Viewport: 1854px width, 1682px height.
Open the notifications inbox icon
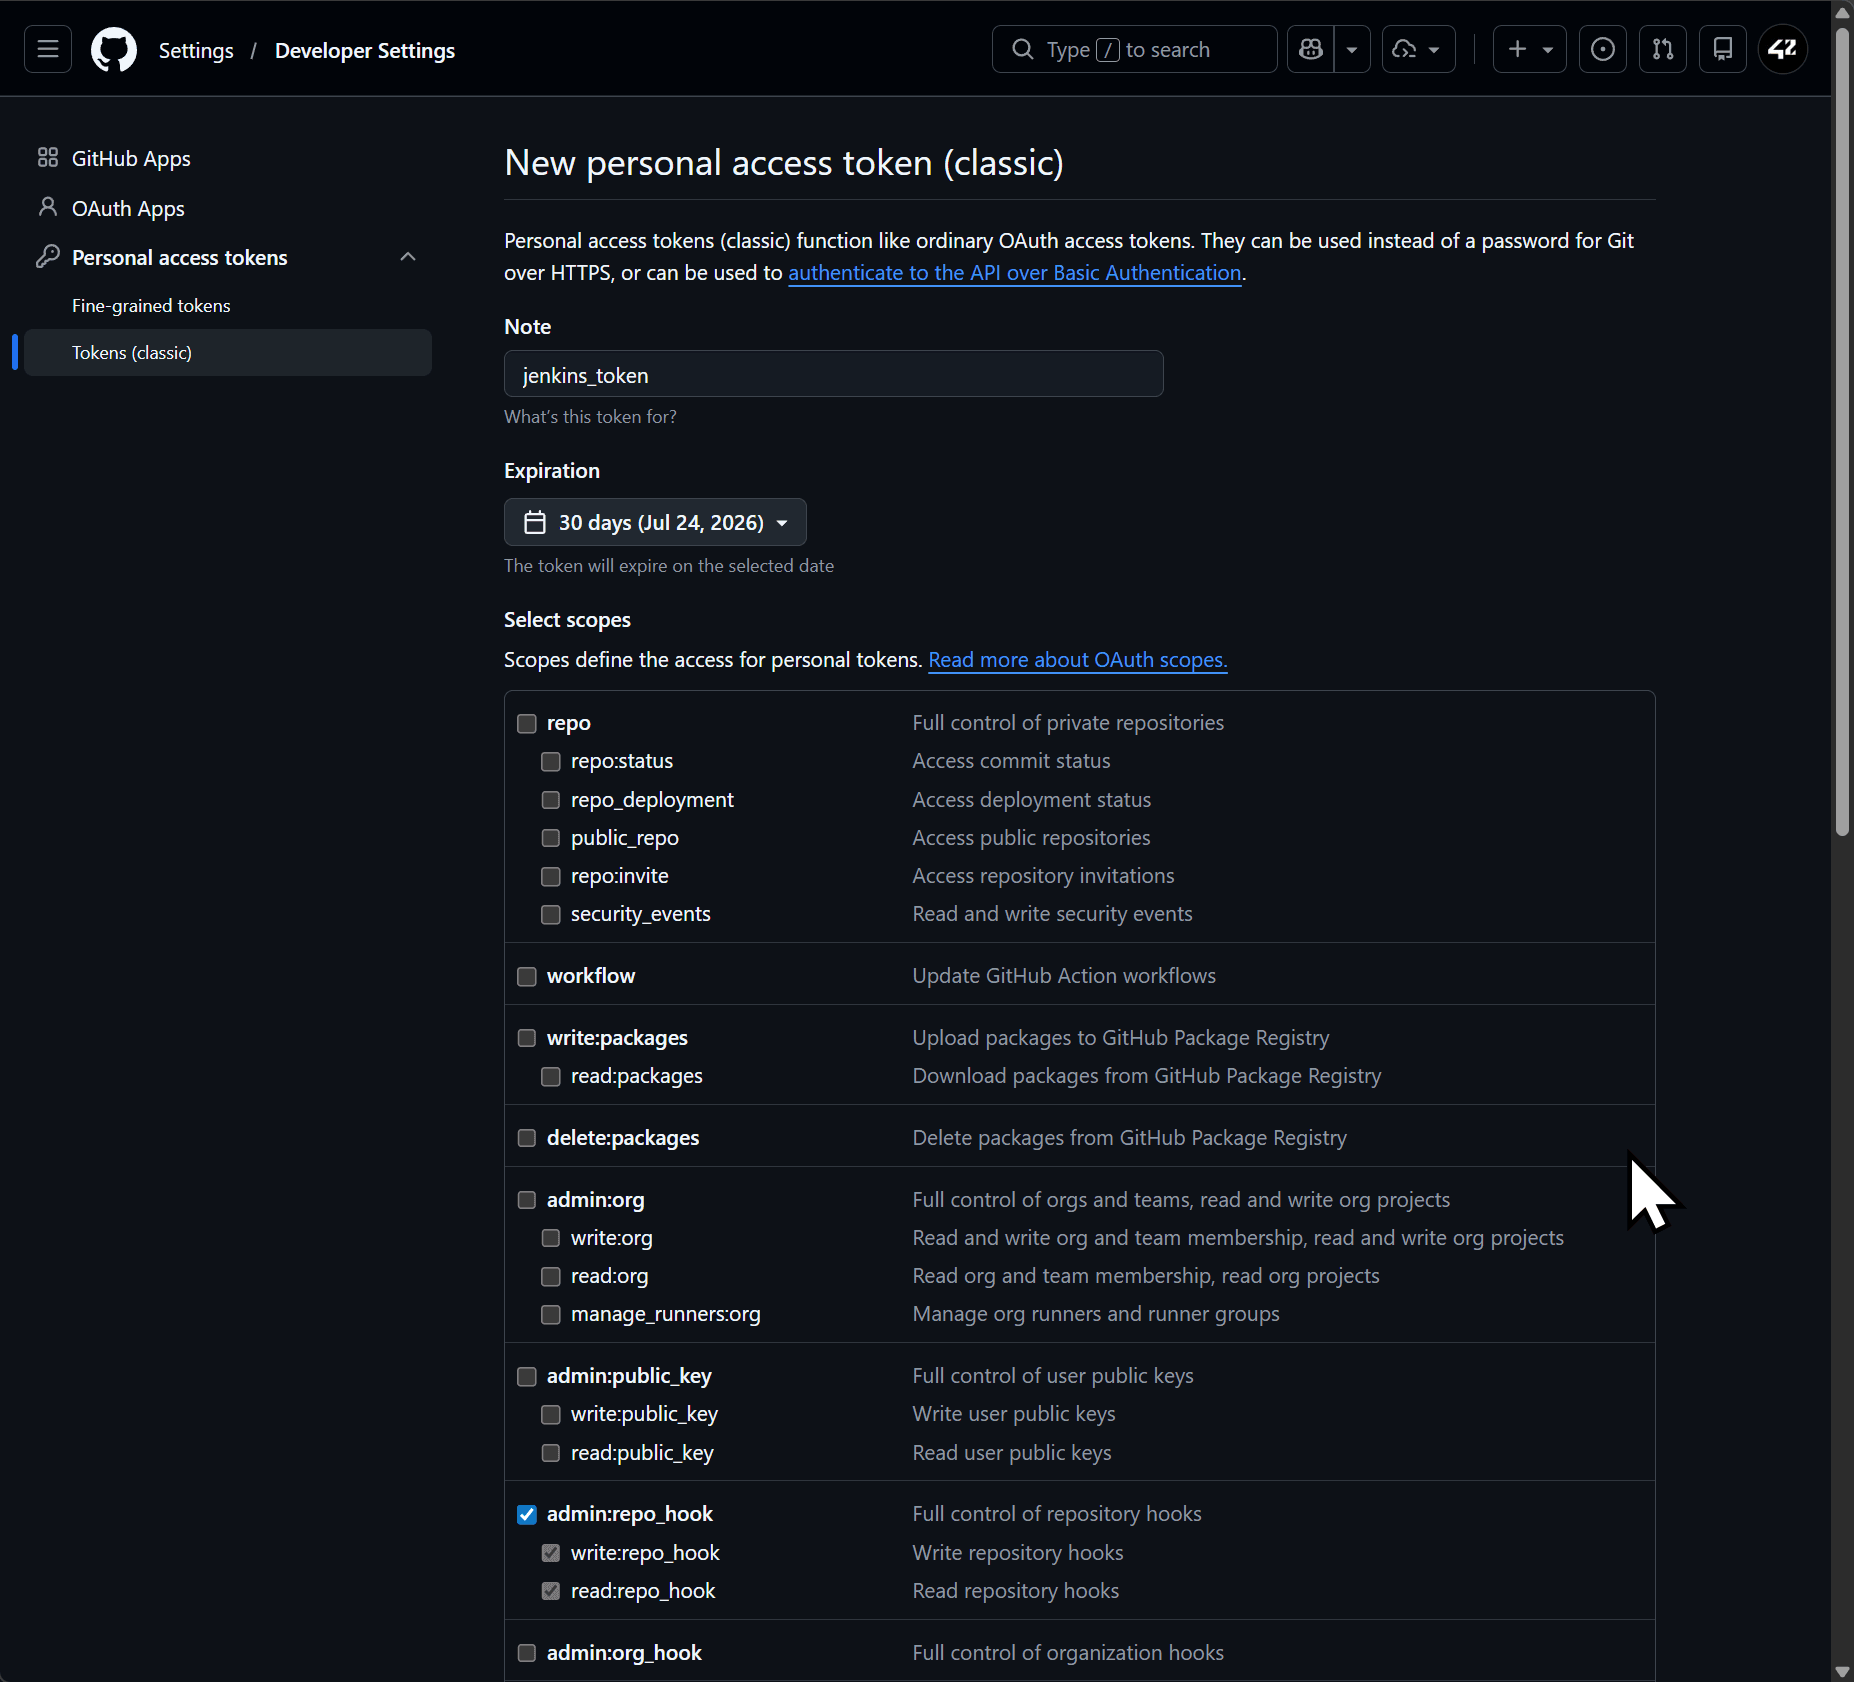pos(1723,49)
